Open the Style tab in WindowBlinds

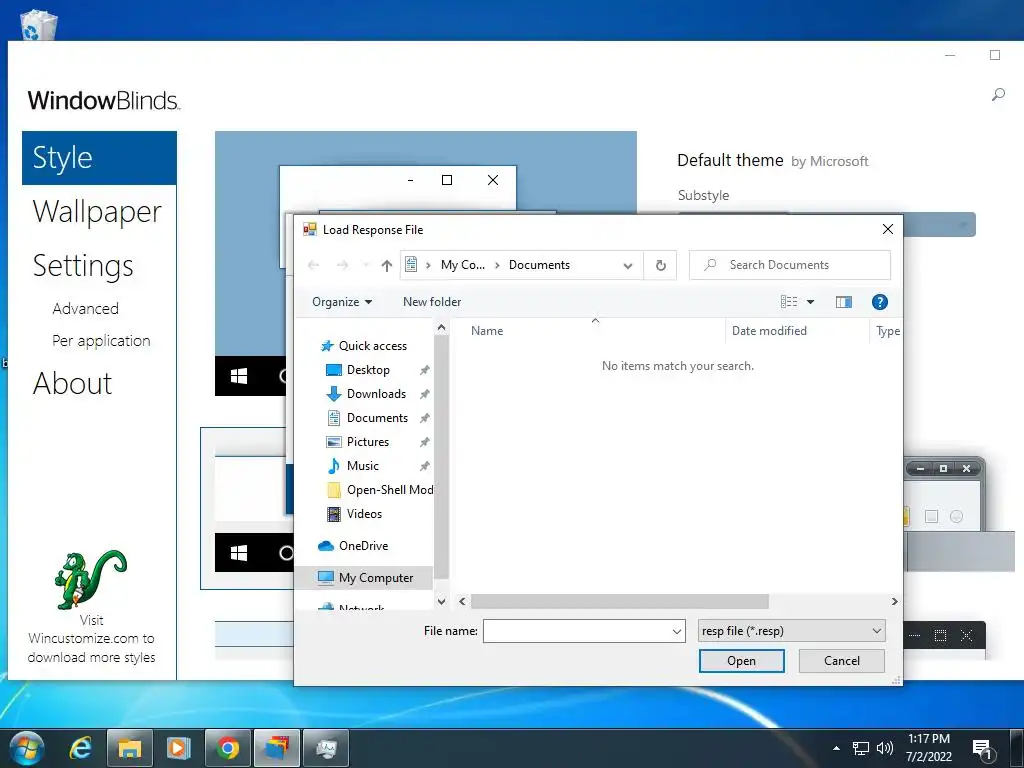[x=99, y=158]
